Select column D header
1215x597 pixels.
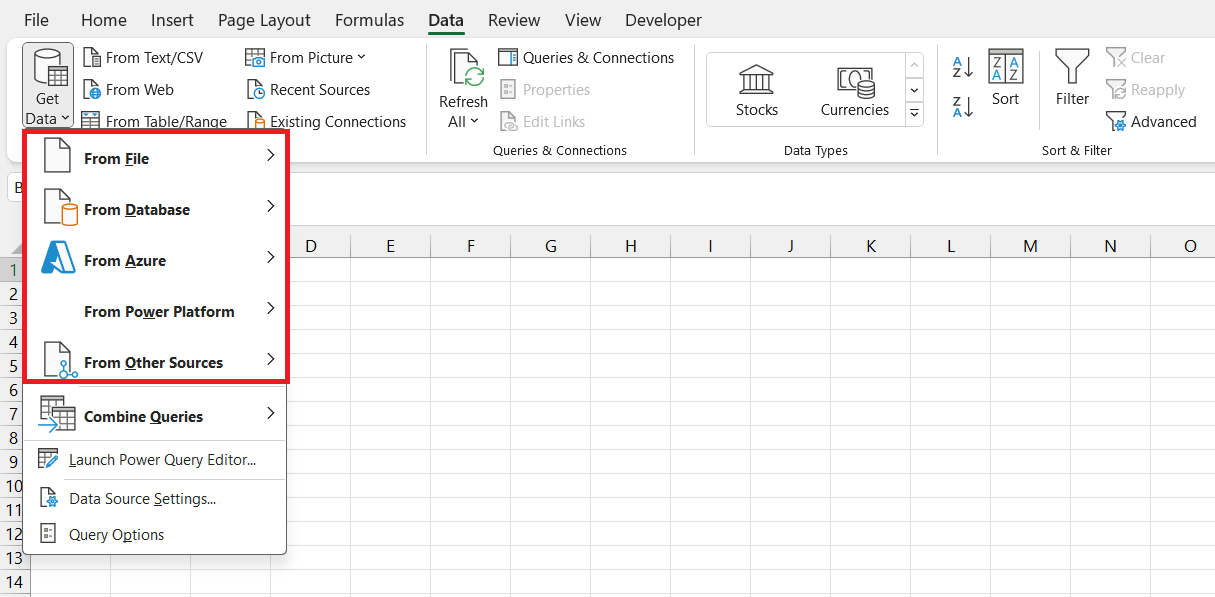tap(311, 246)
